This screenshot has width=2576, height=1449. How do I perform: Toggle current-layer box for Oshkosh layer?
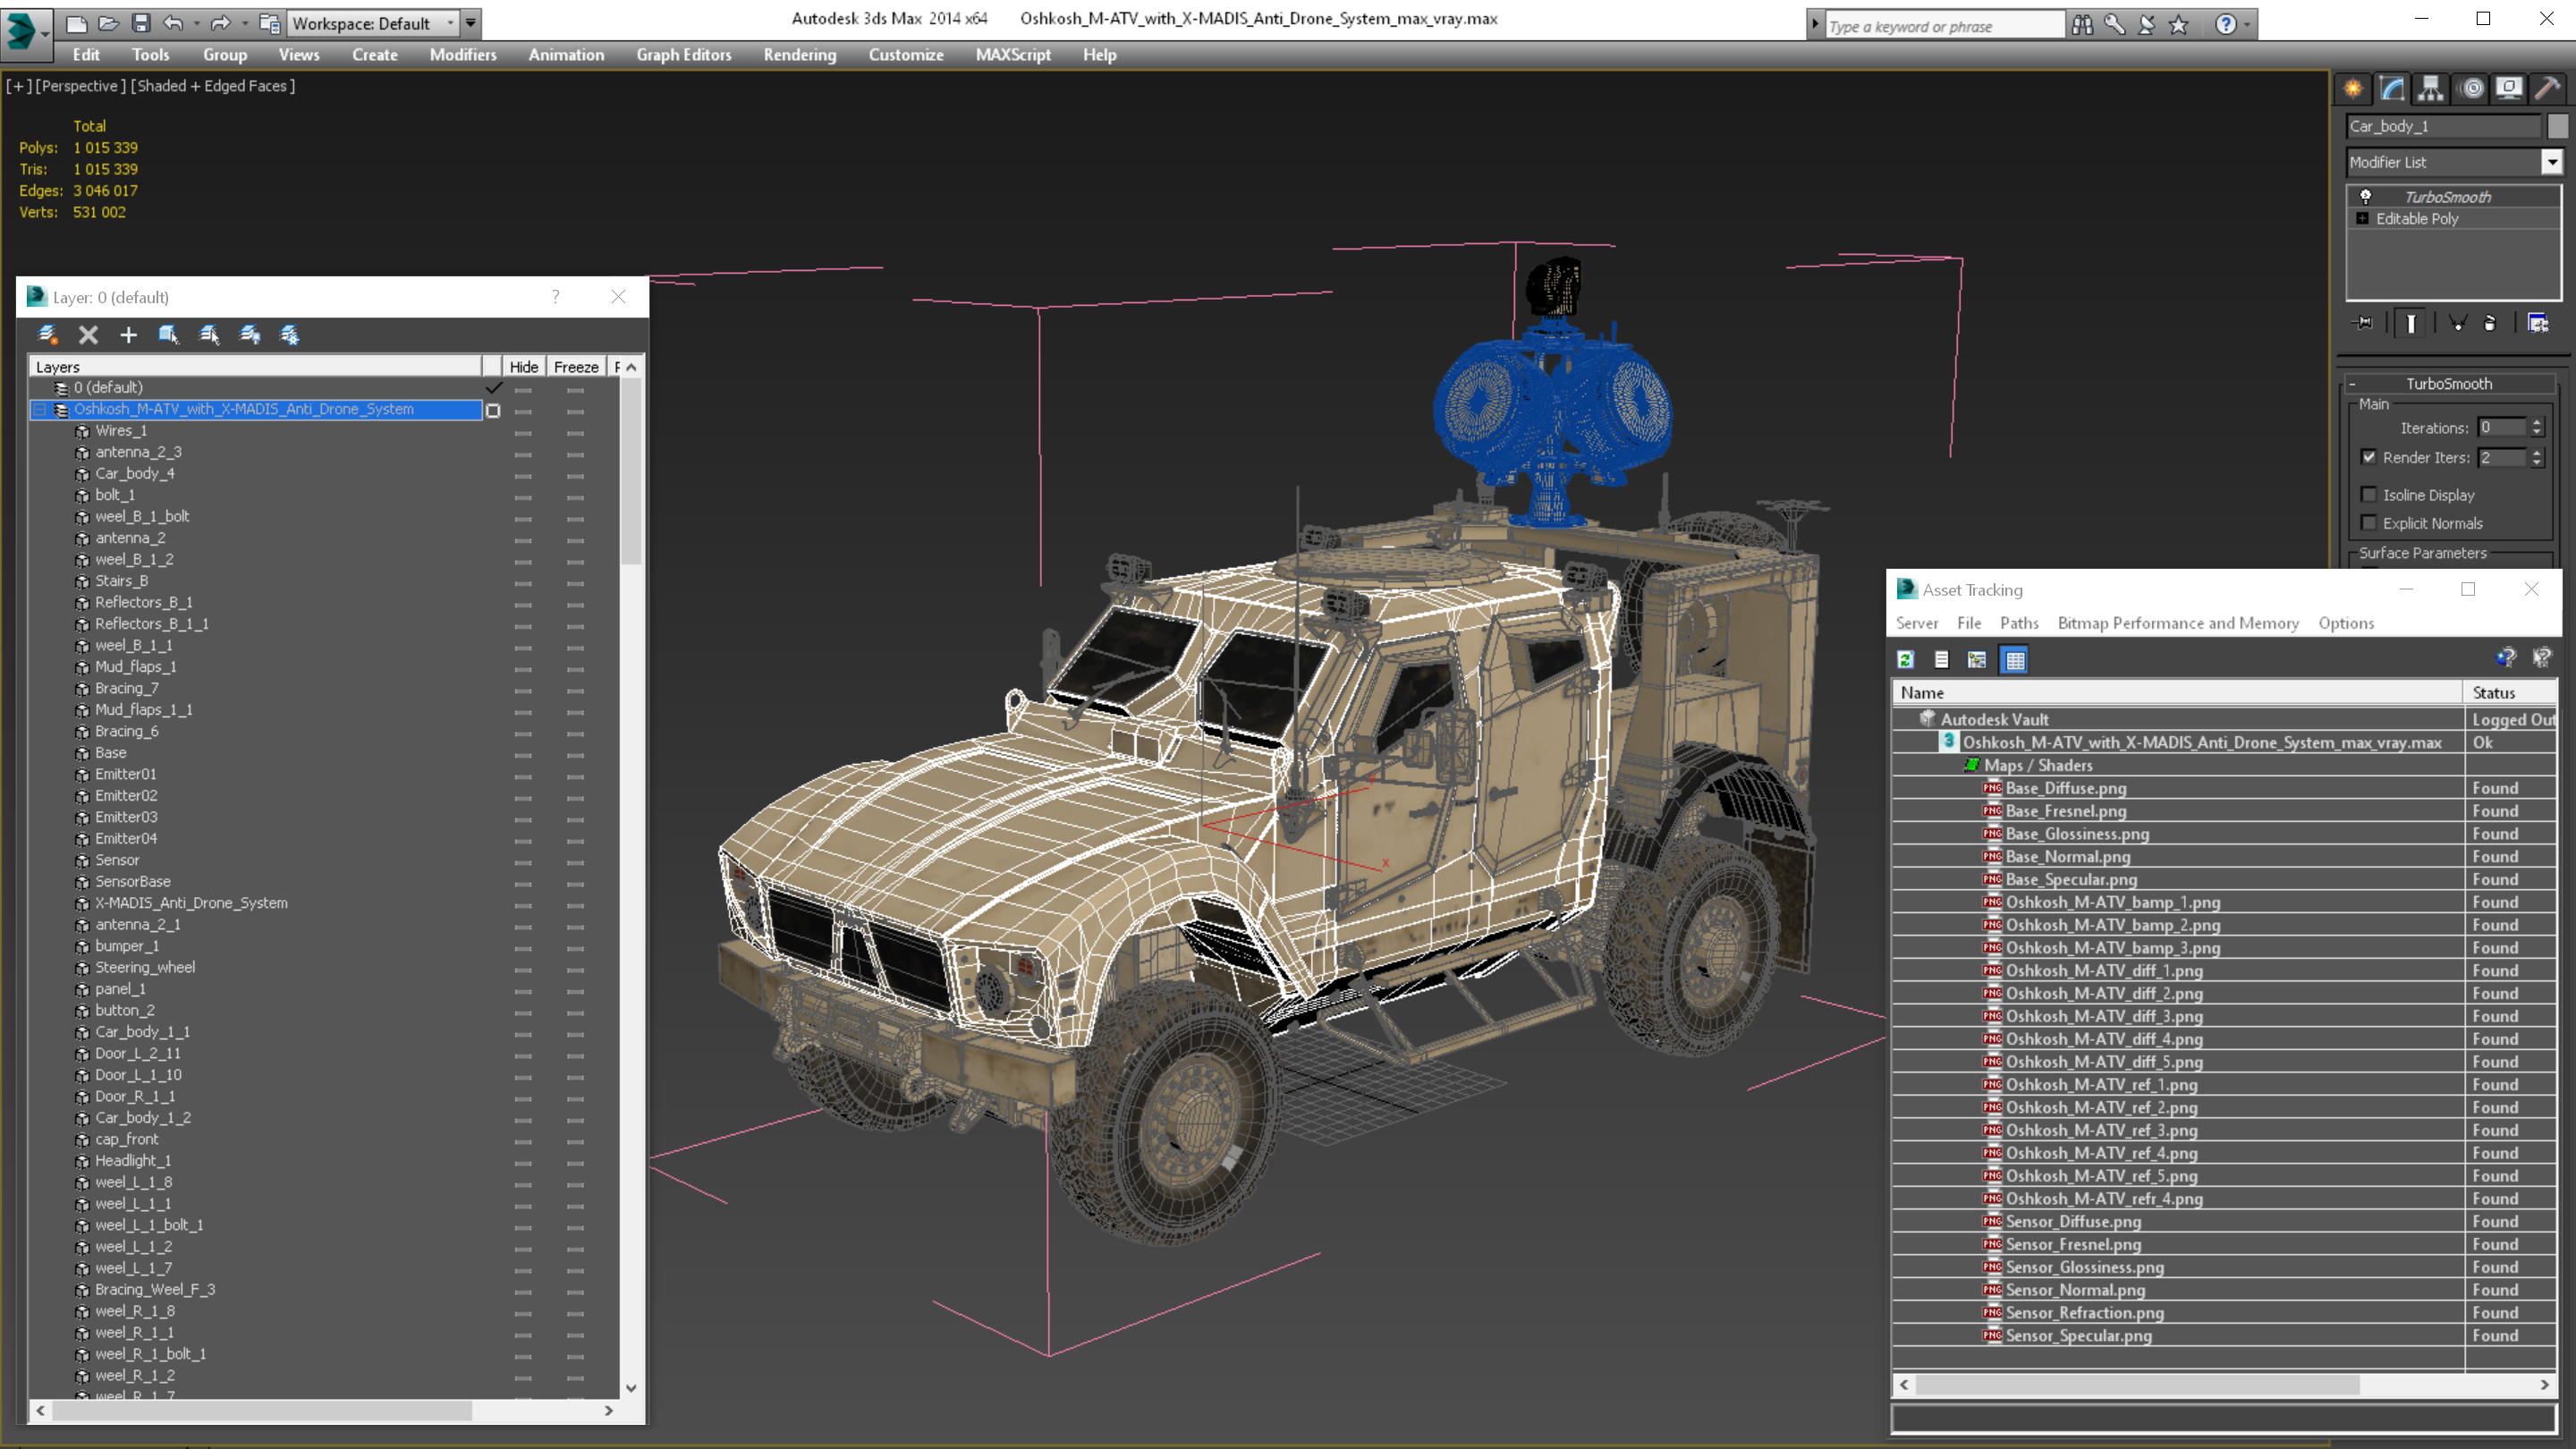coord(493,410)
